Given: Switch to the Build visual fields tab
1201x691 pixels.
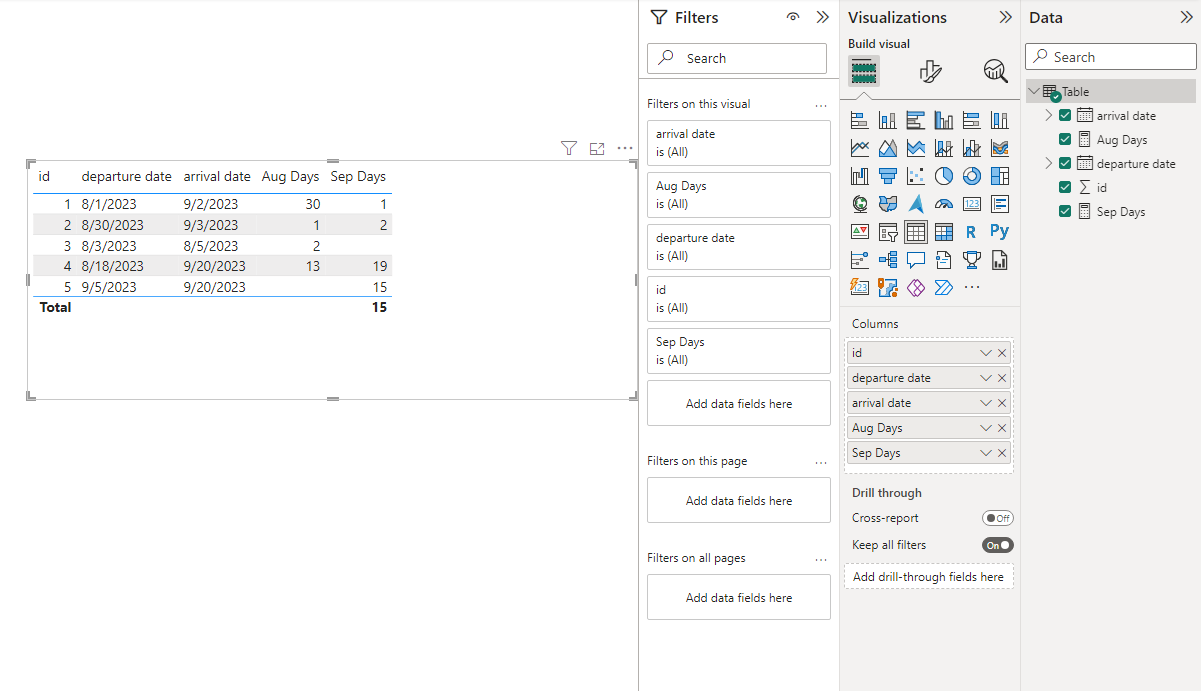Looking at the screenshot, I should tap(864, 71).
